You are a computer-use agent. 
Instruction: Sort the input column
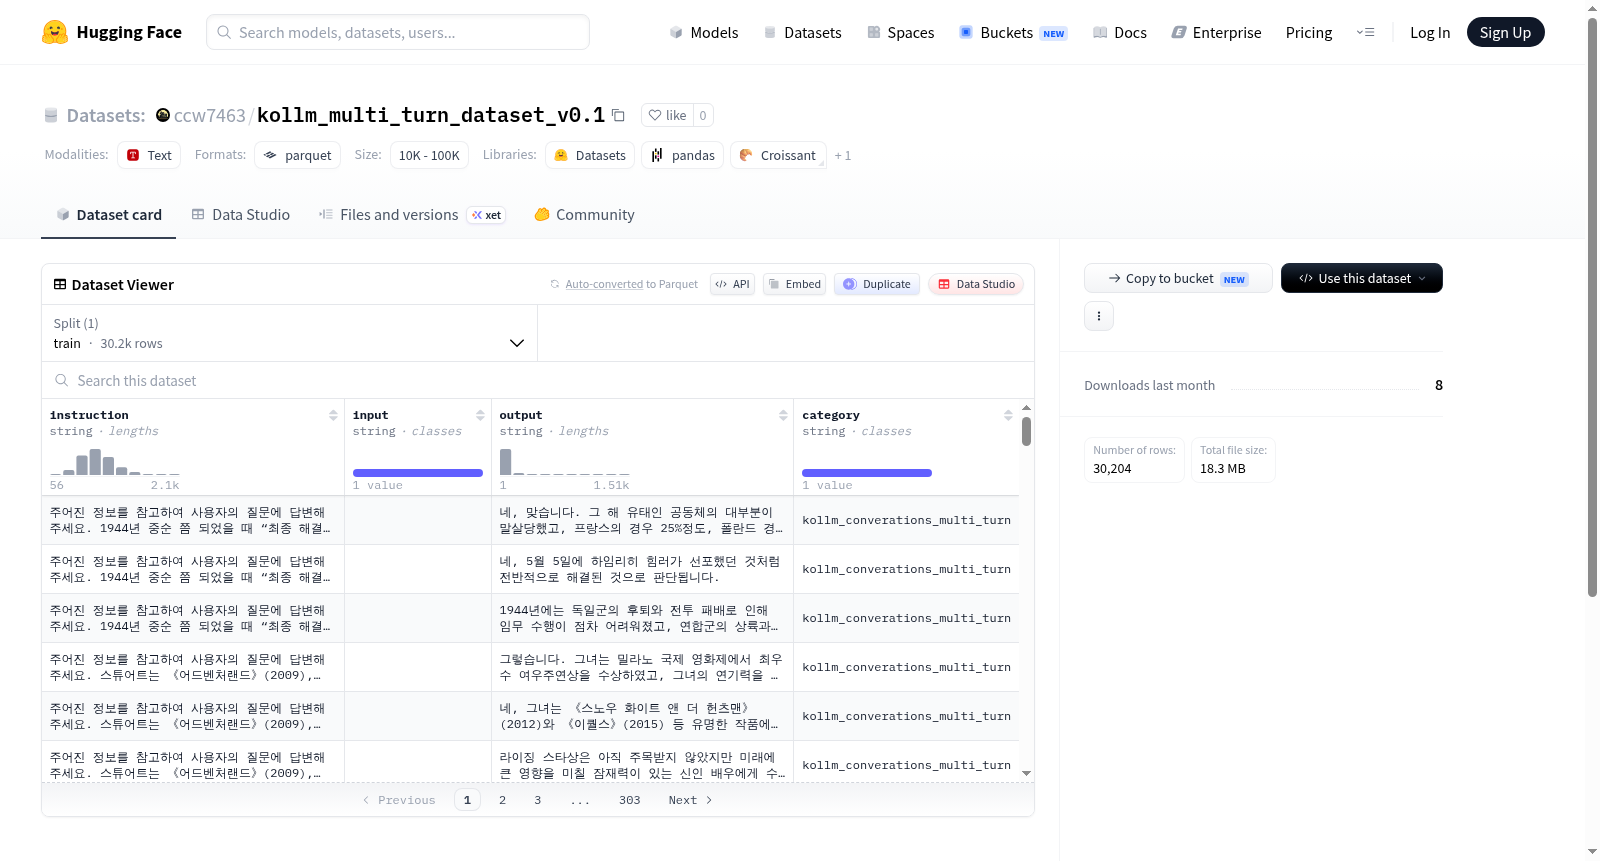(480, 415)
